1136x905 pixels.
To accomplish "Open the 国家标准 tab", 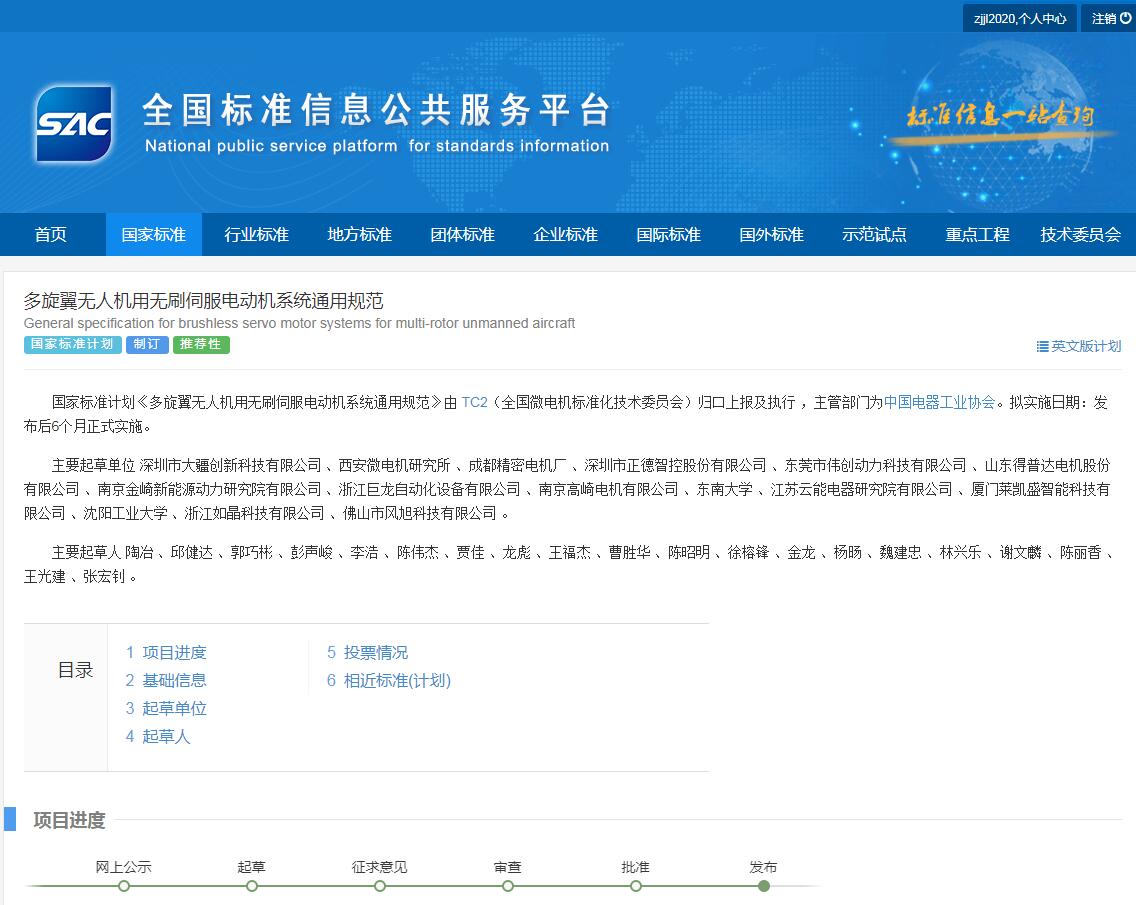I will click(154, 235).
